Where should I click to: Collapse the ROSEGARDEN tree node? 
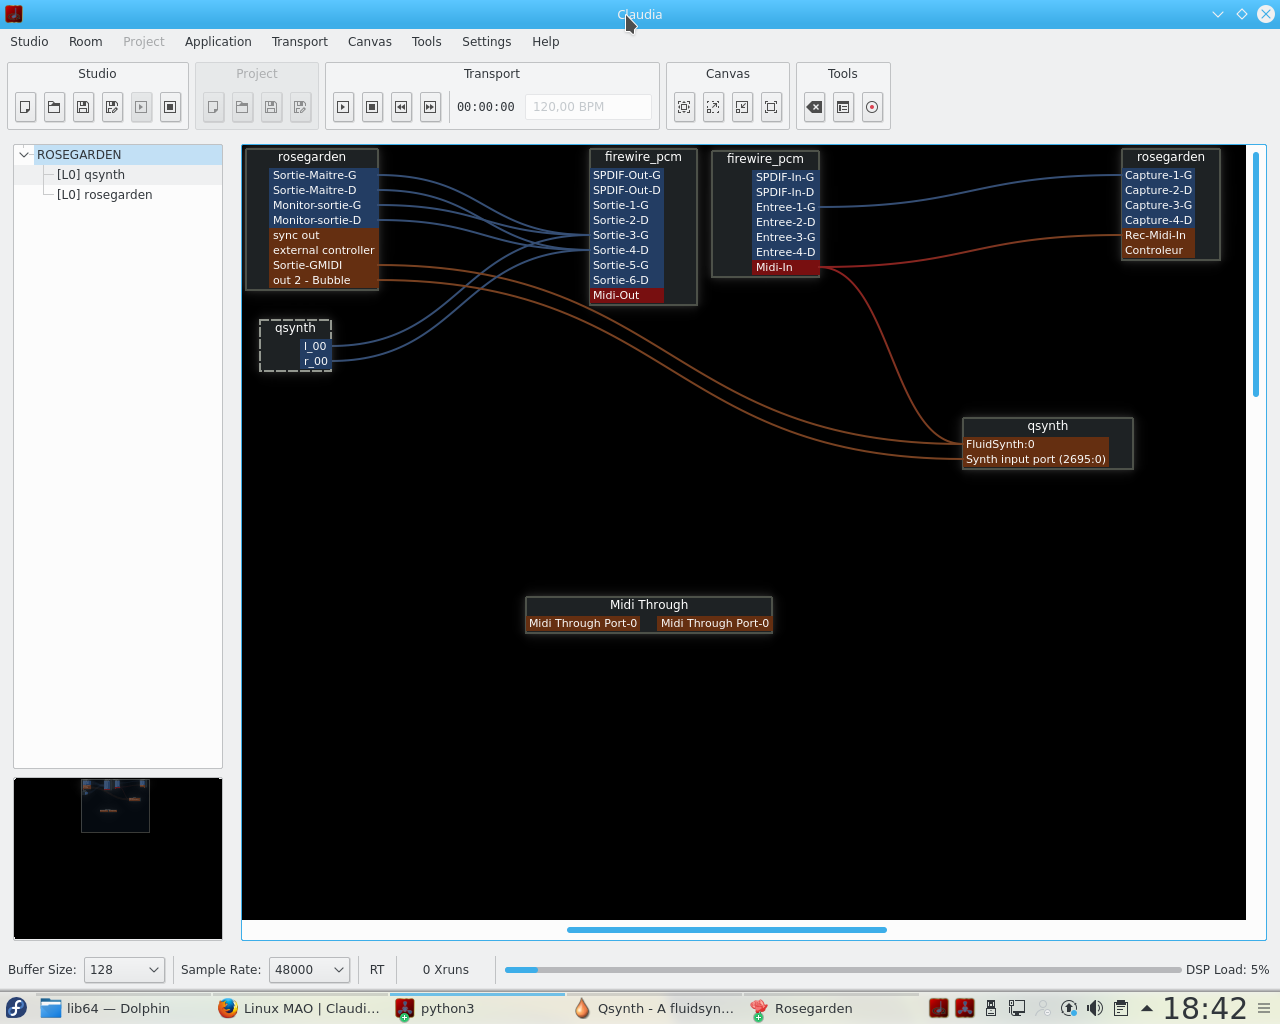[25, 155]
